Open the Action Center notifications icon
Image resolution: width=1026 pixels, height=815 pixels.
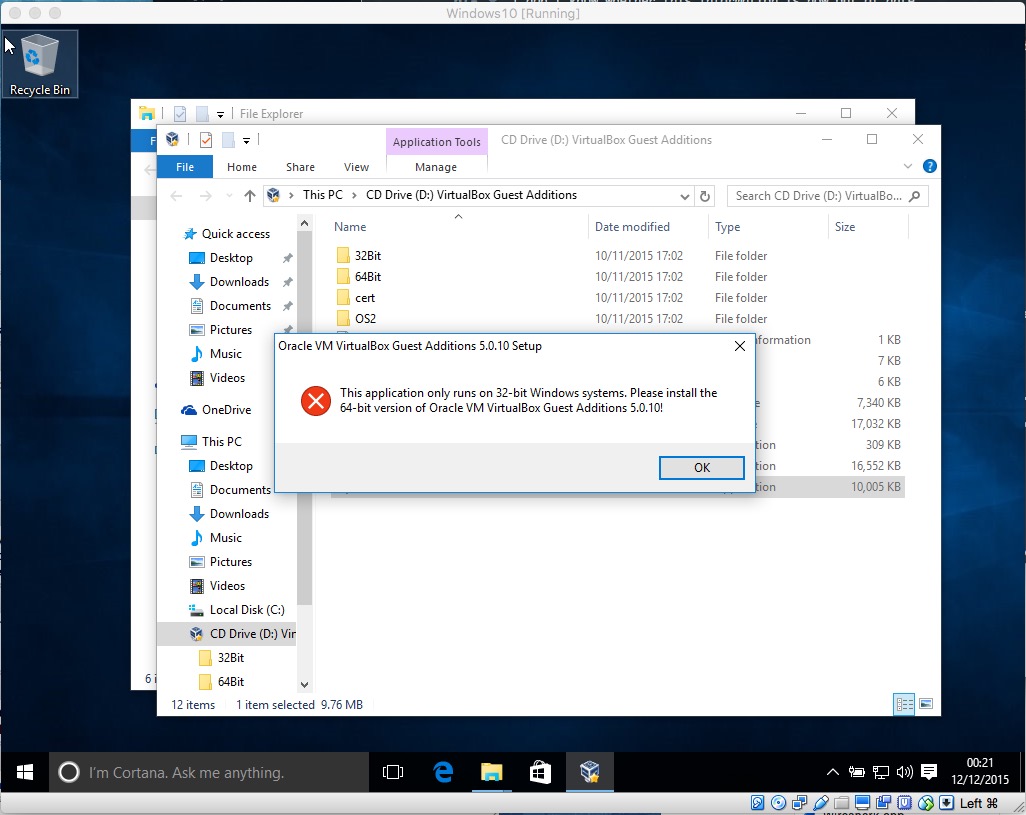(x=929, y=772)
